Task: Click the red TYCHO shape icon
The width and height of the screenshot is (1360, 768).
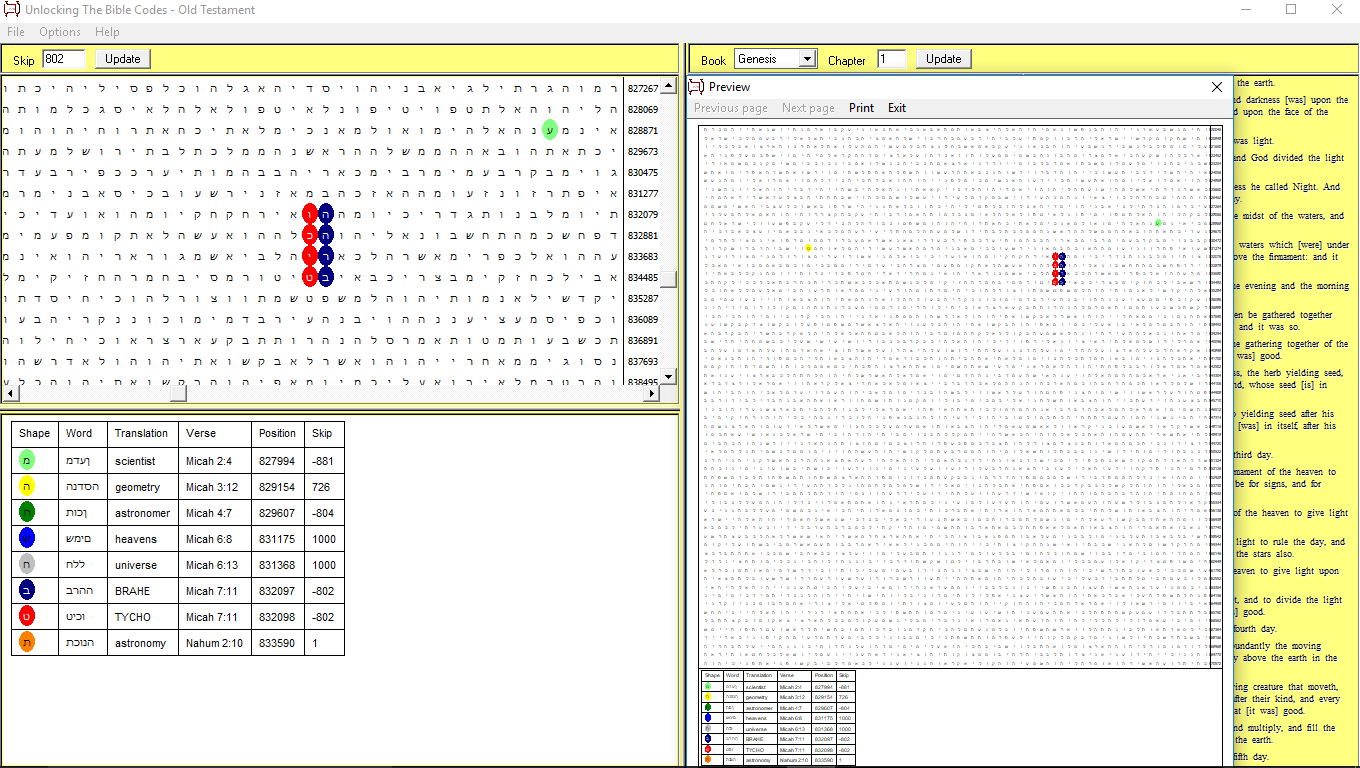Action: pos(27,617)
